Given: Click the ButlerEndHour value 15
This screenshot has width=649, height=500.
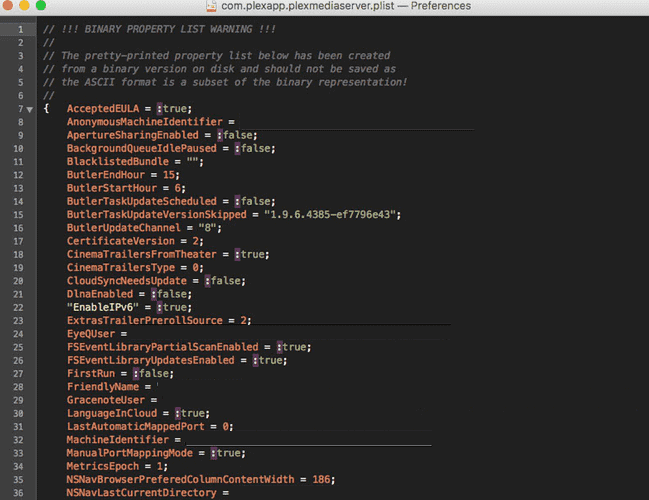Looking at the screenshot, I should coord(169,175).
